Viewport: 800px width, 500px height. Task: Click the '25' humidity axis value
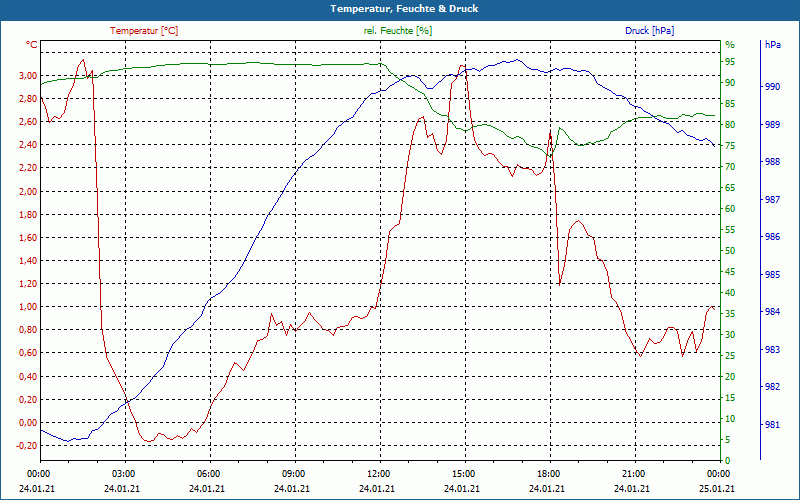point(730,356)
